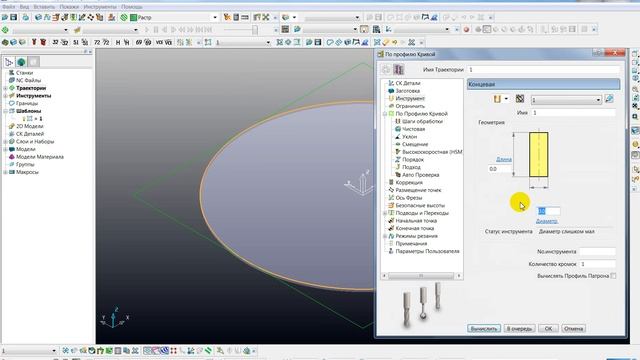The width and height of the screenshot is (640, 360).
Task: Click the hatched tool database icon in dialog
Action: click(520, 99)
